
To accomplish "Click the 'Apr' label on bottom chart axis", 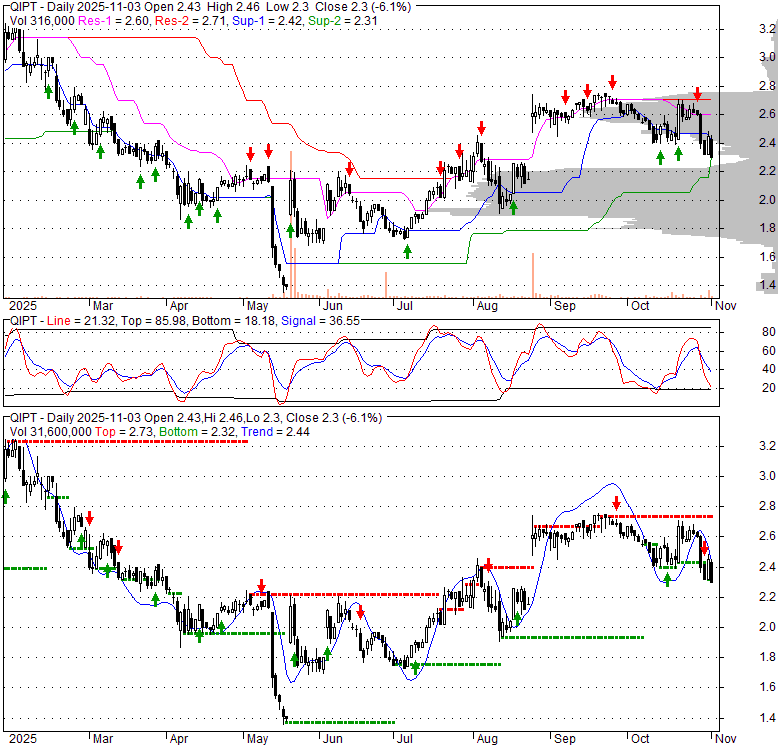I will point(179,739).
